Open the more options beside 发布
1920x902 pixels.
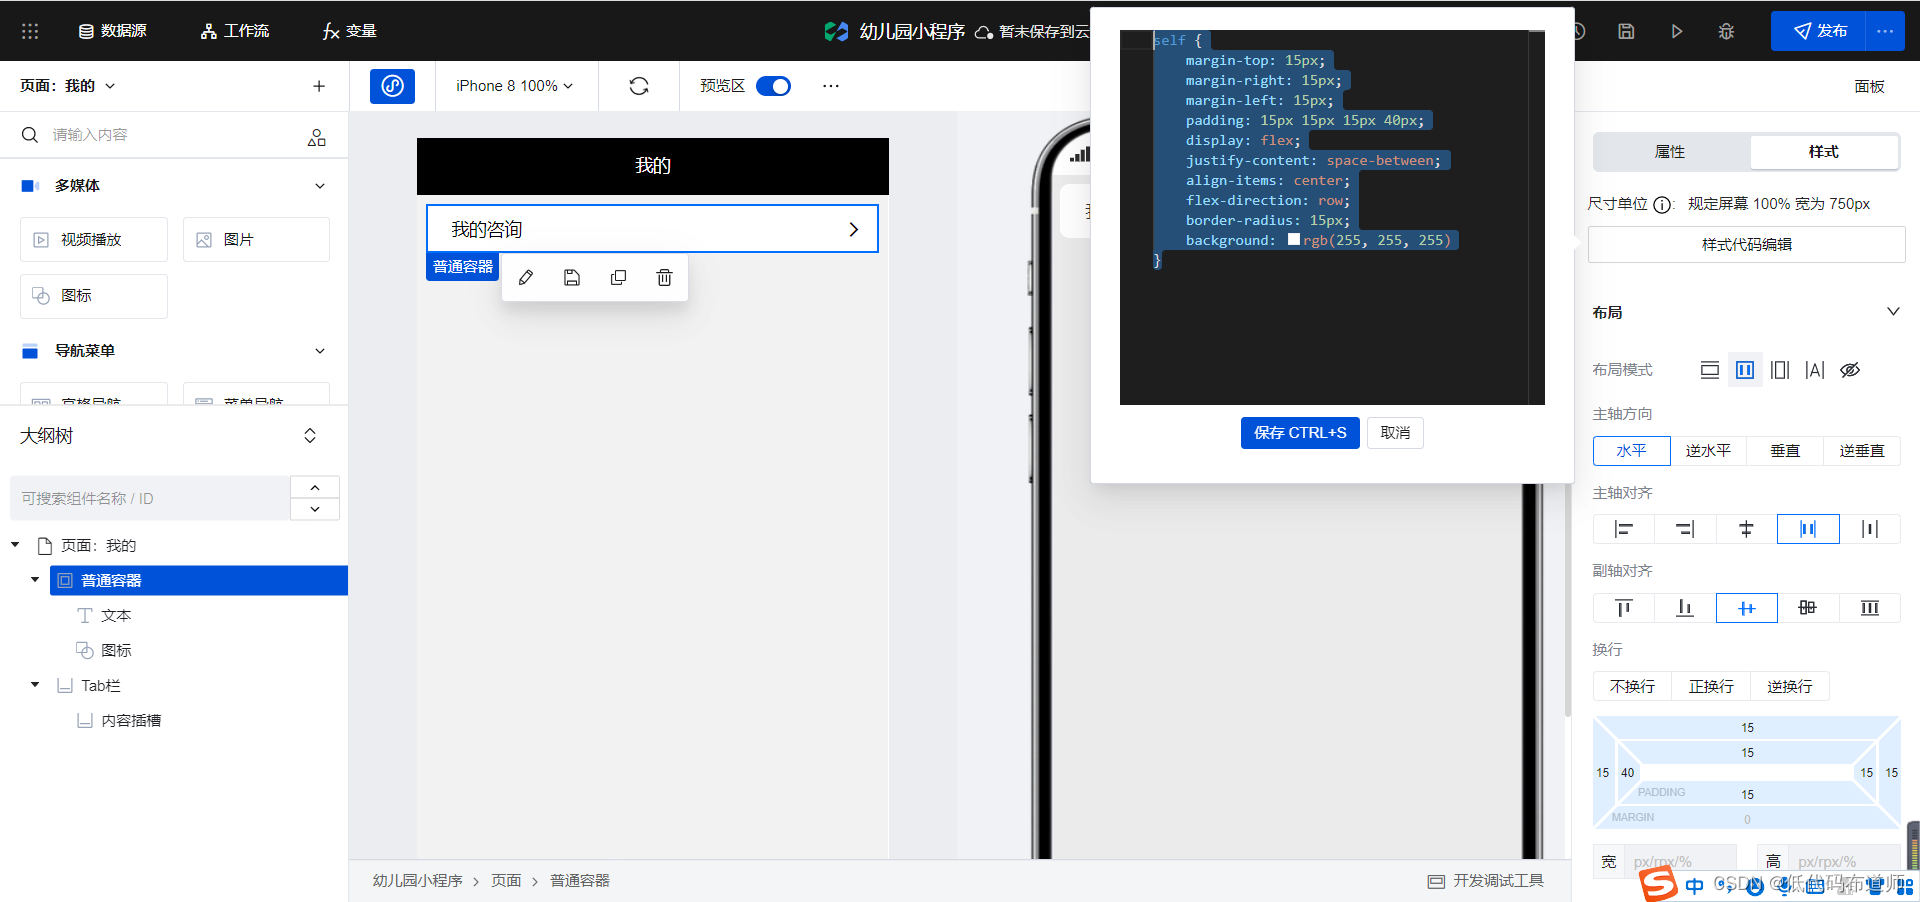pyautogui.click(x=1885, y=31)
